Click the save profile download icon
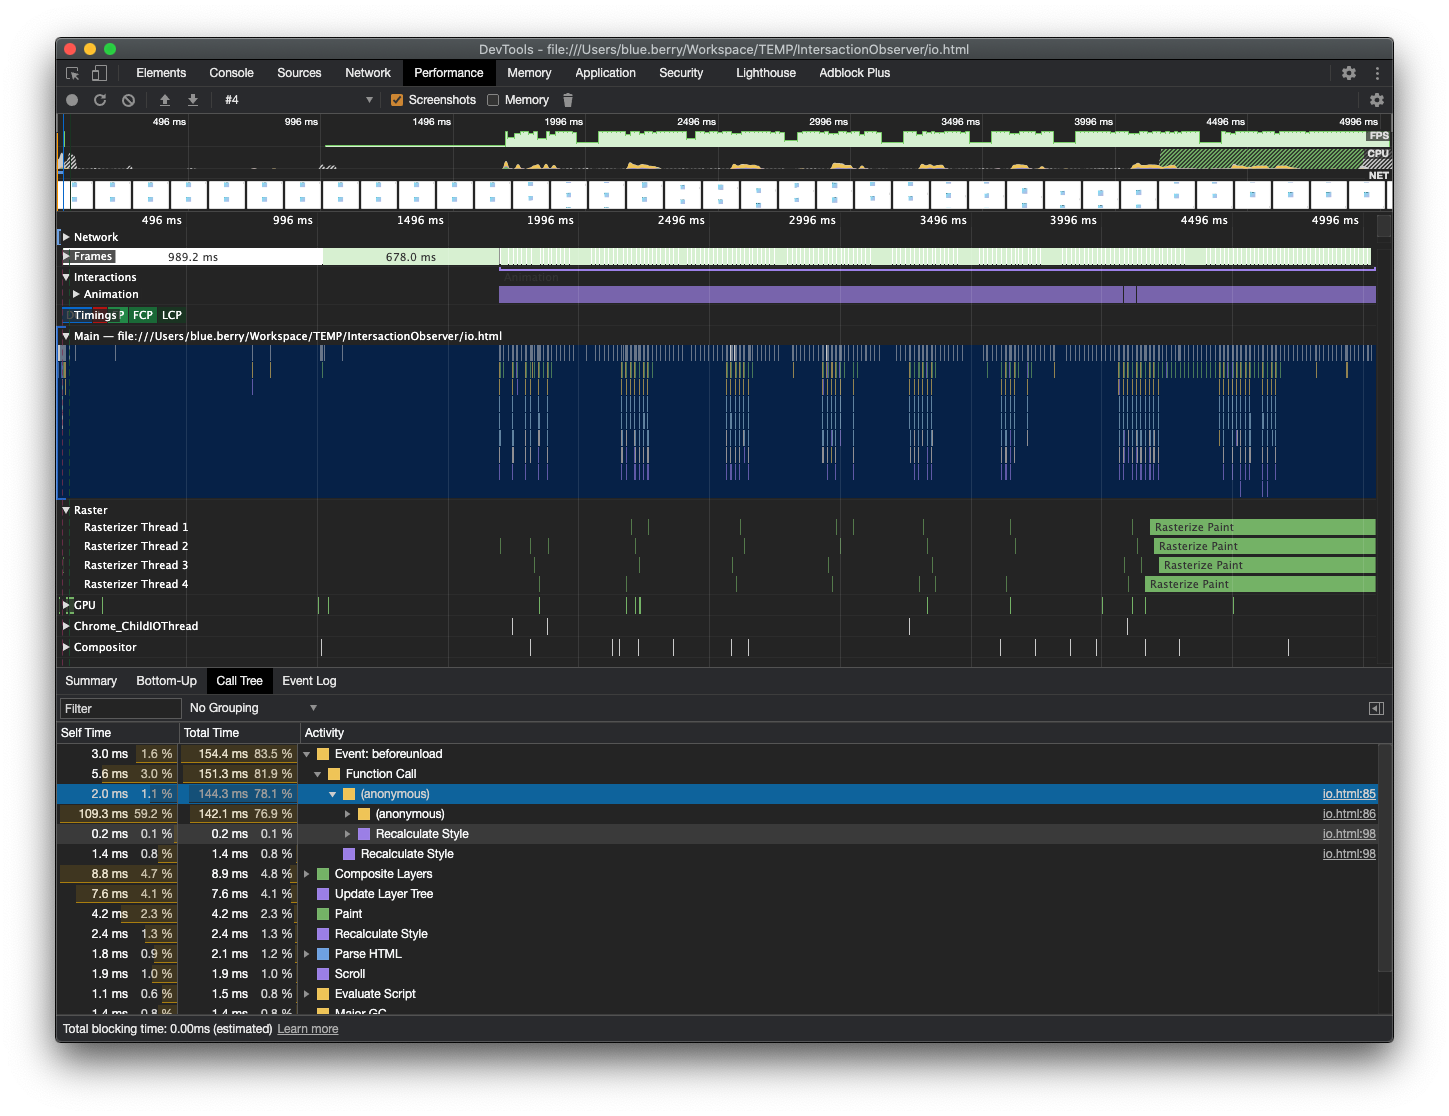Image resolution: width=1449 pixels, height=1116 pixels. point(193,100)
